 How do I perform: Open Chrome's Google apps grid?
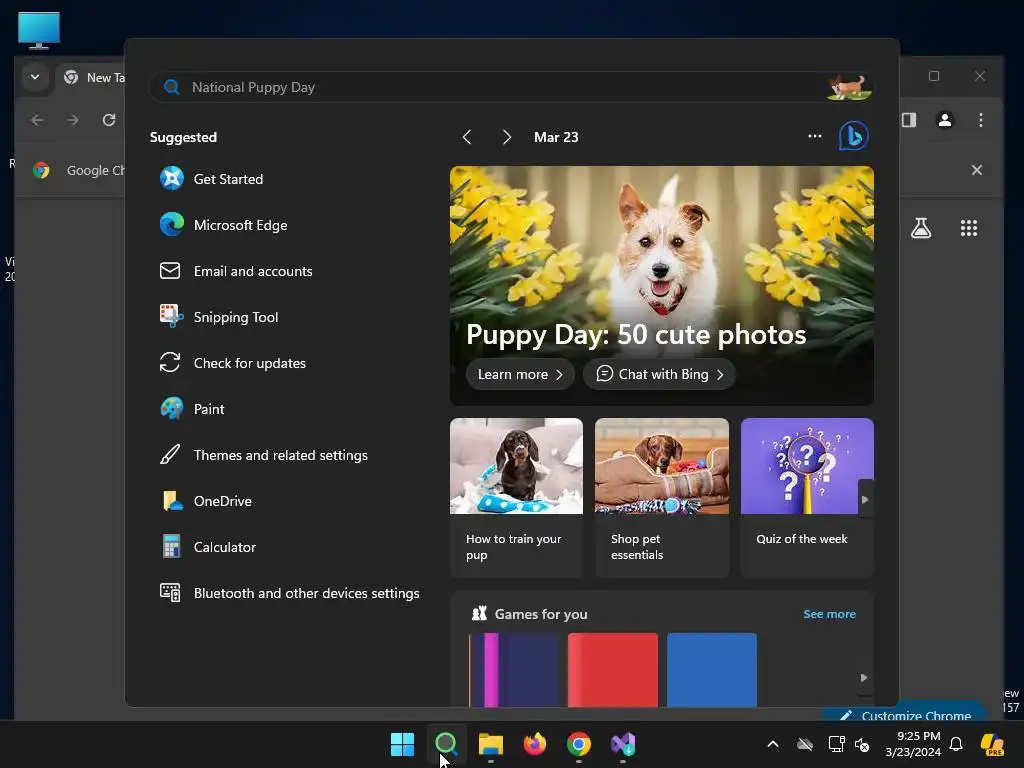click(969, 228)
